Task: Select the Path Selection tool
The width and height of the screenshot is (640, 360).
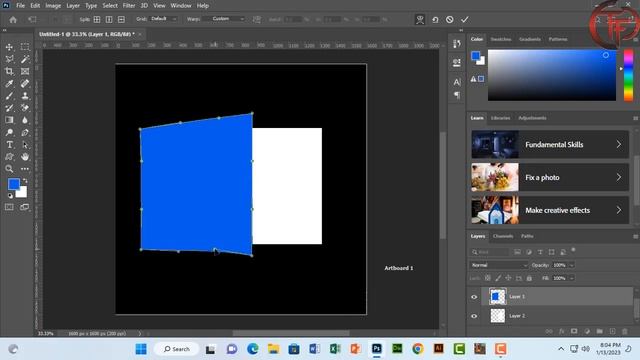Action: (x=25, y=144)
